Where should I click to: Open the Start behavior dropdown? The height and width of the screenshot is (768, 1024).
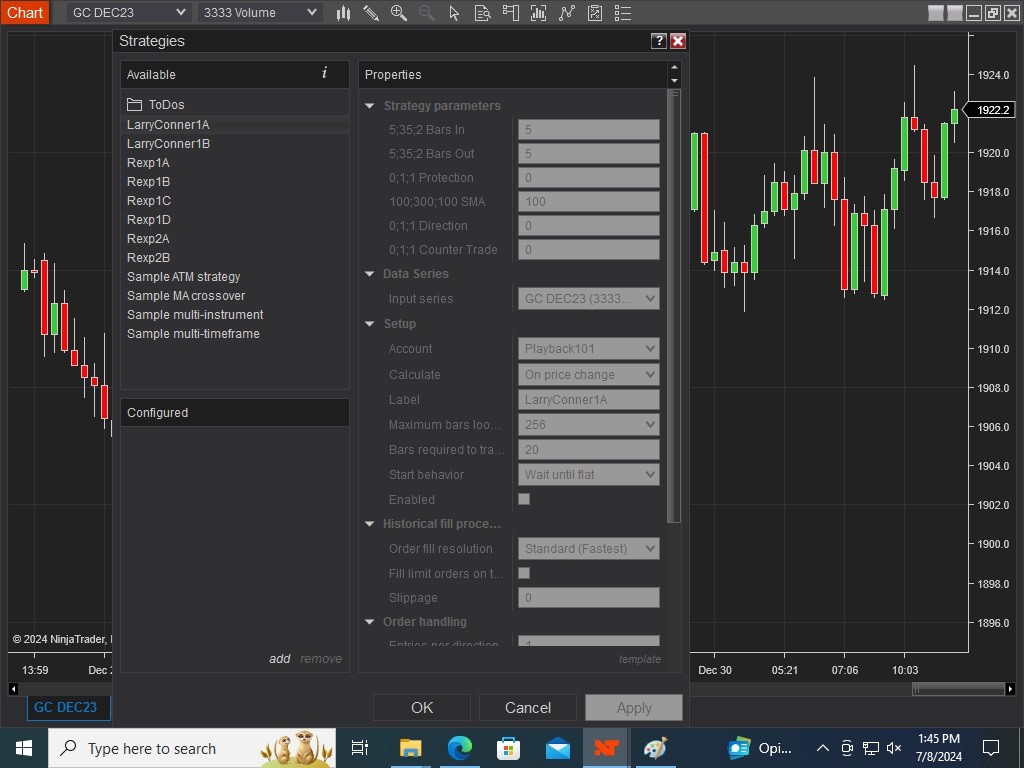[x=588, y=475]
